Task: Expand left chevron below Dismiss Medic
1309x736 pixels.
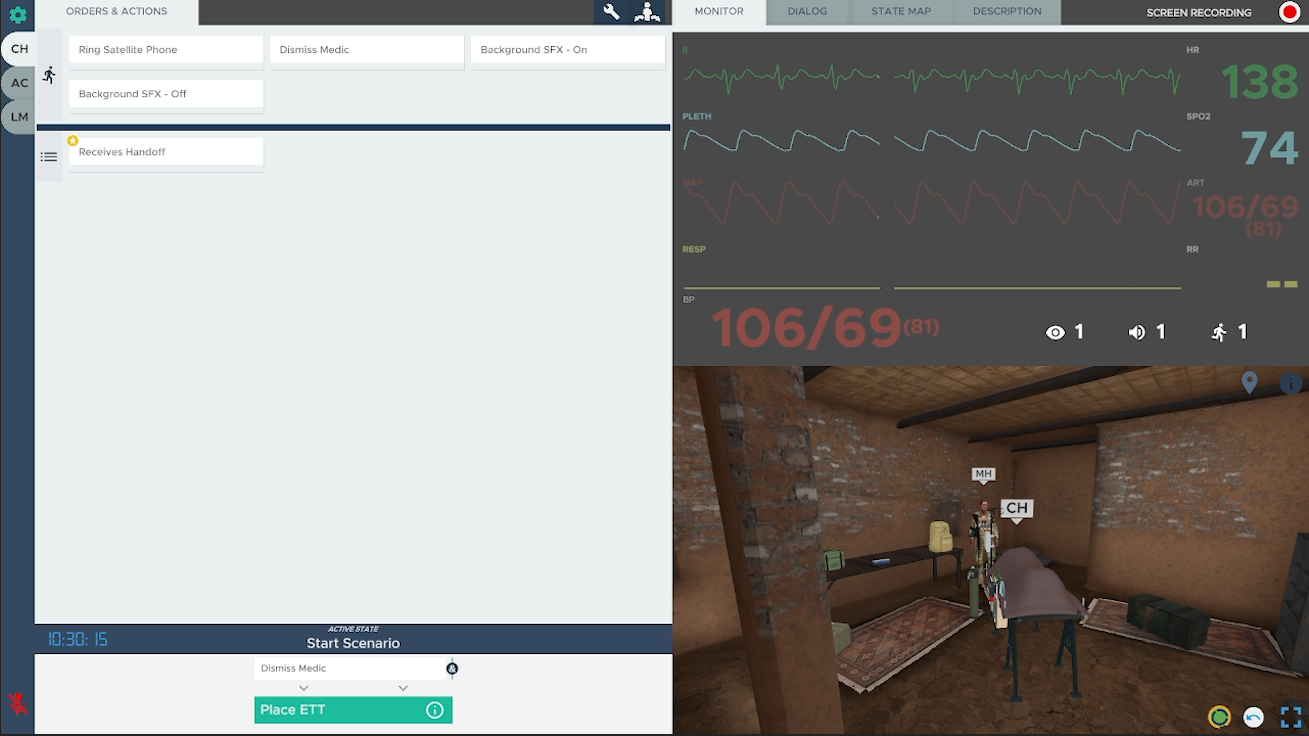Action: (304, 688)
